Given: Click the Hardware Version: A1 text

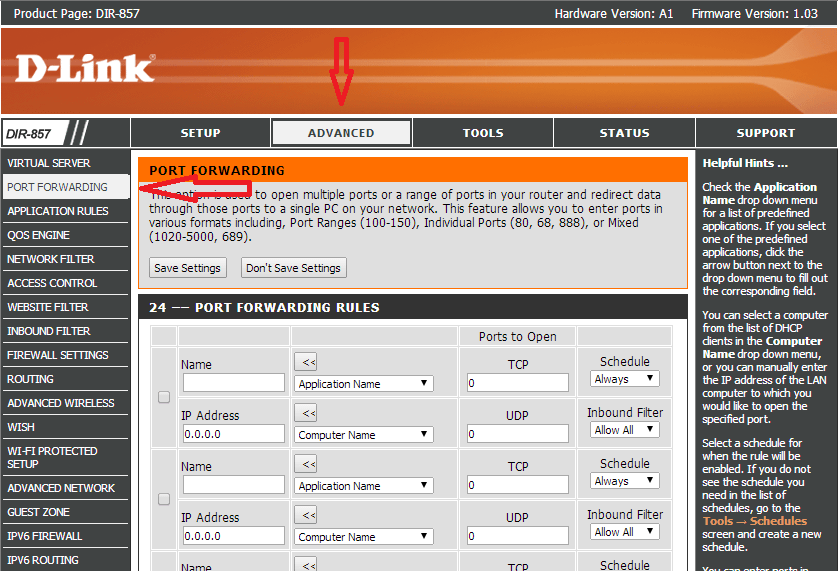Looking at the screenshot, I should pos(614,13).
